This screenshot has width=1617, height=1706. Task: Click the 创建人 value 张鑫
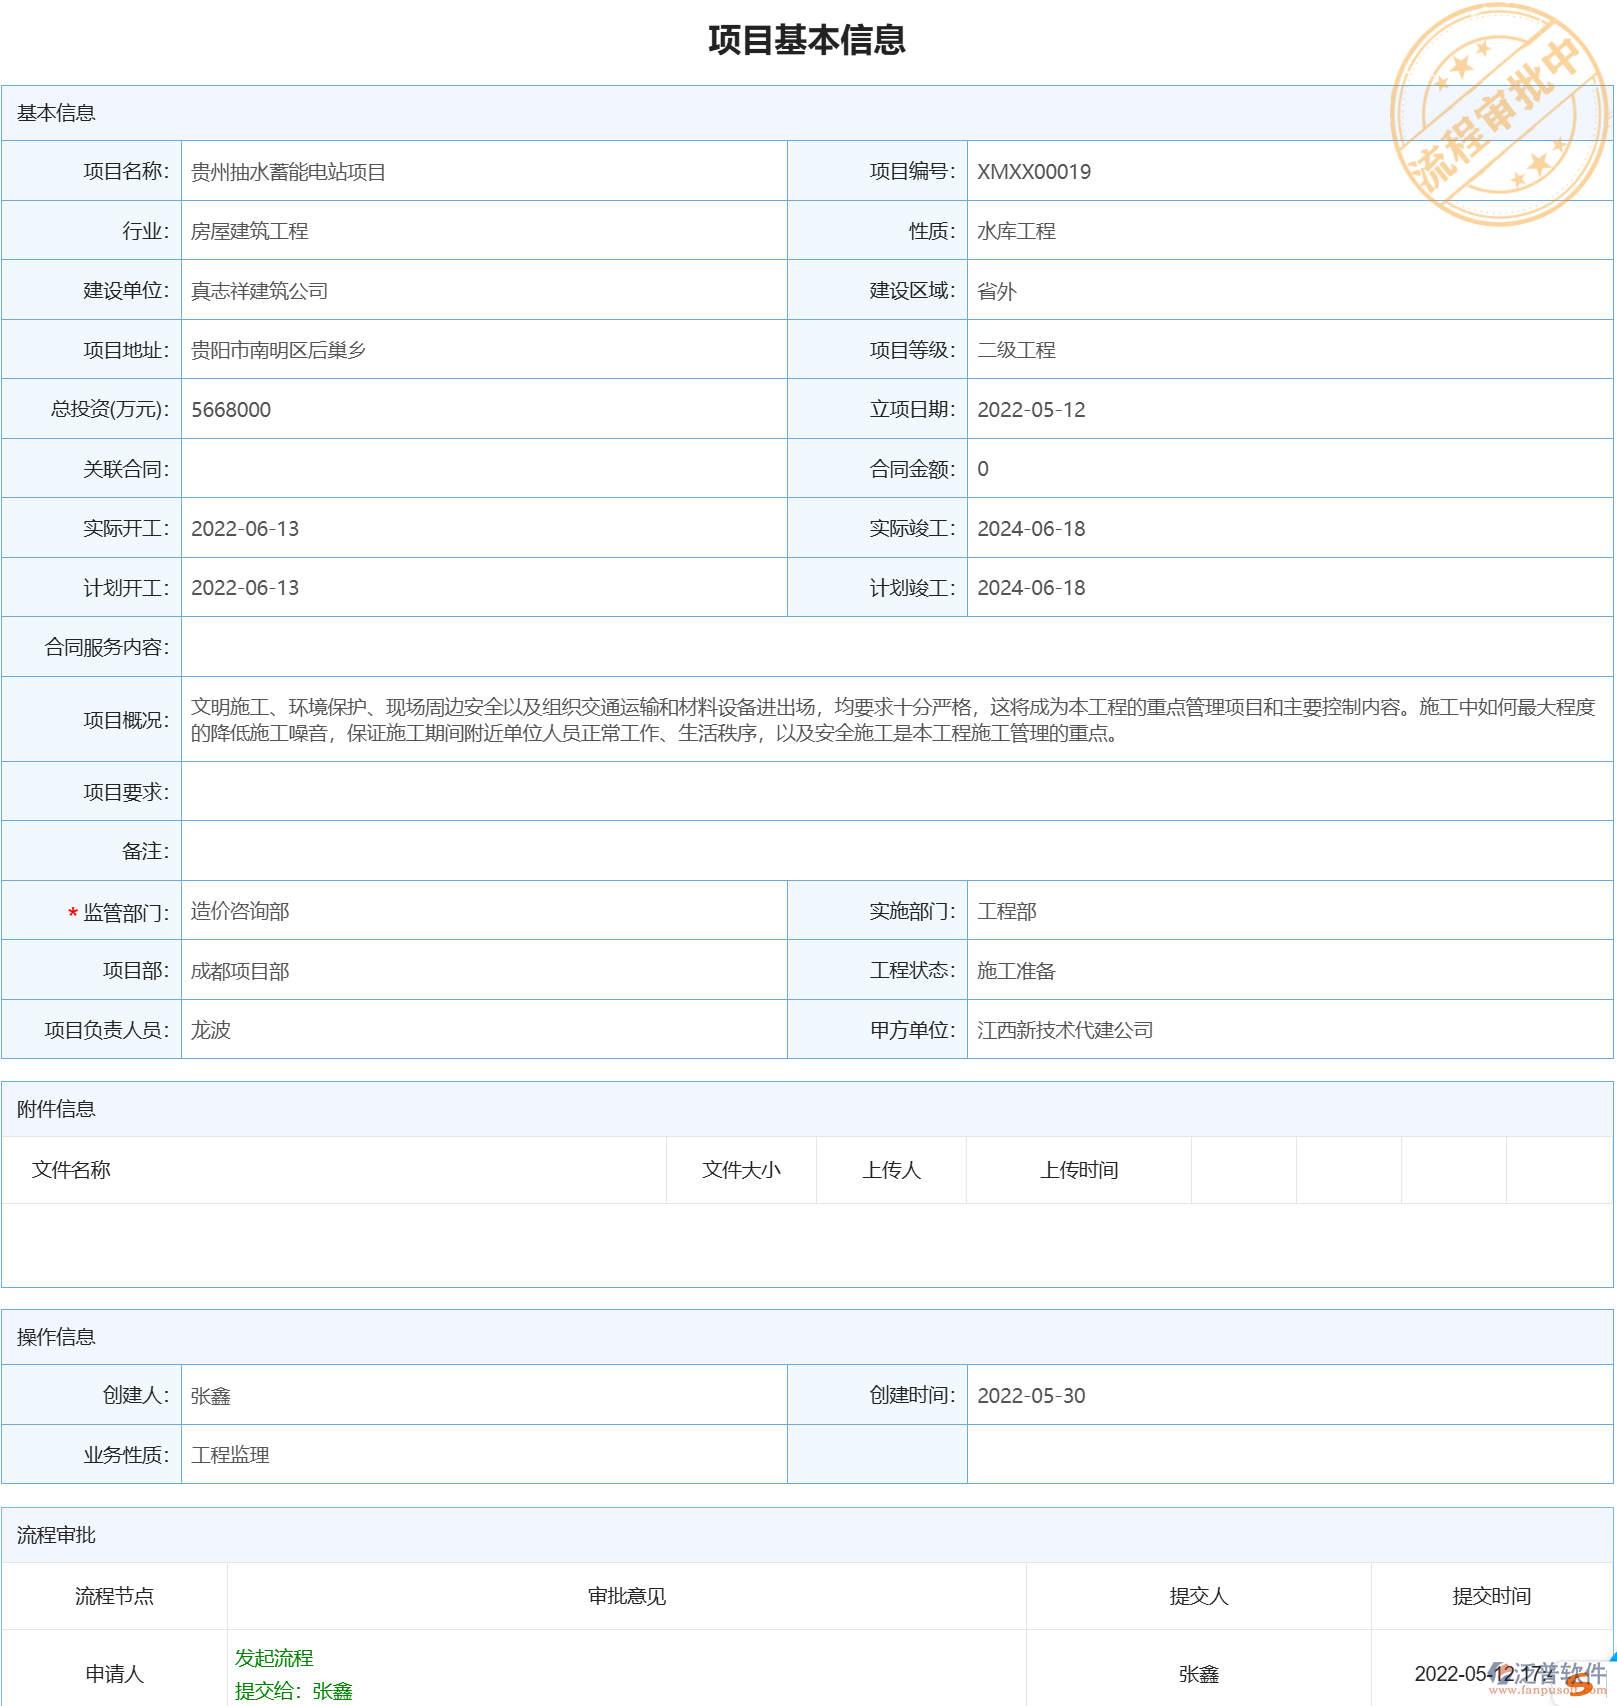[208, 1396]
